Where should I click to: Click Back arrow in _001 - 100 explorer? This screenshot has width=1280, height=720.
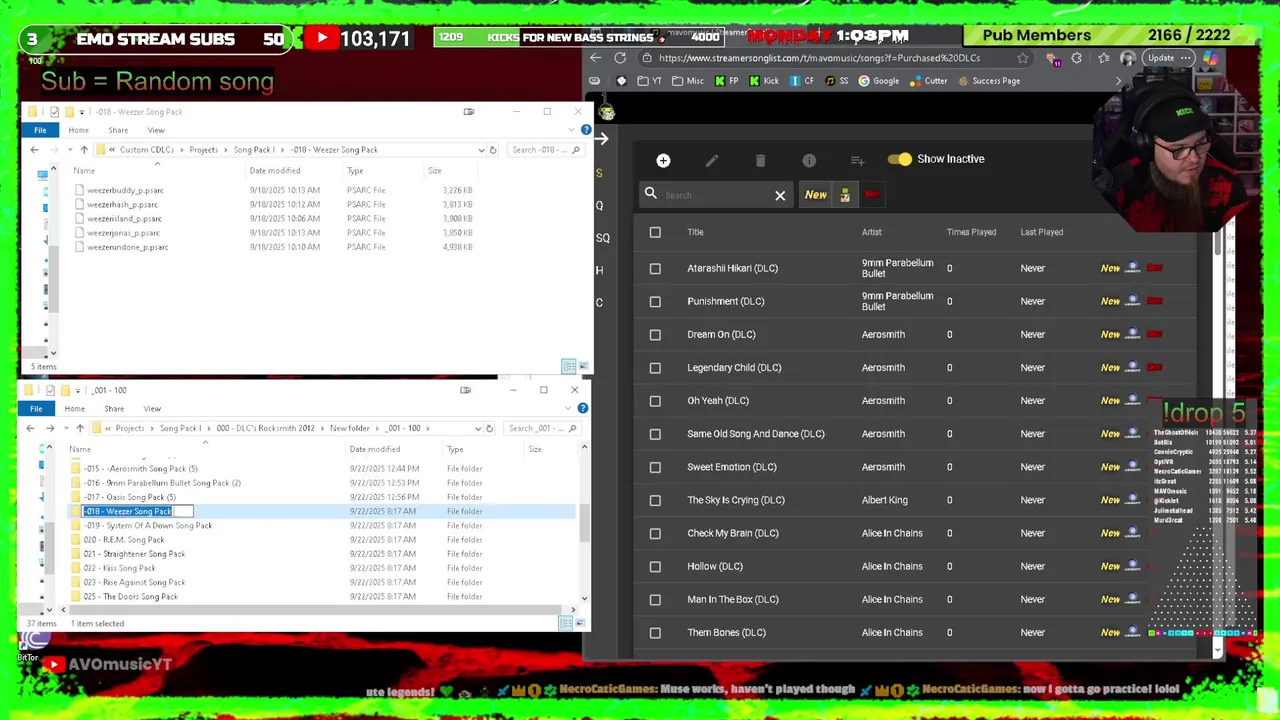tap(30, 428)
